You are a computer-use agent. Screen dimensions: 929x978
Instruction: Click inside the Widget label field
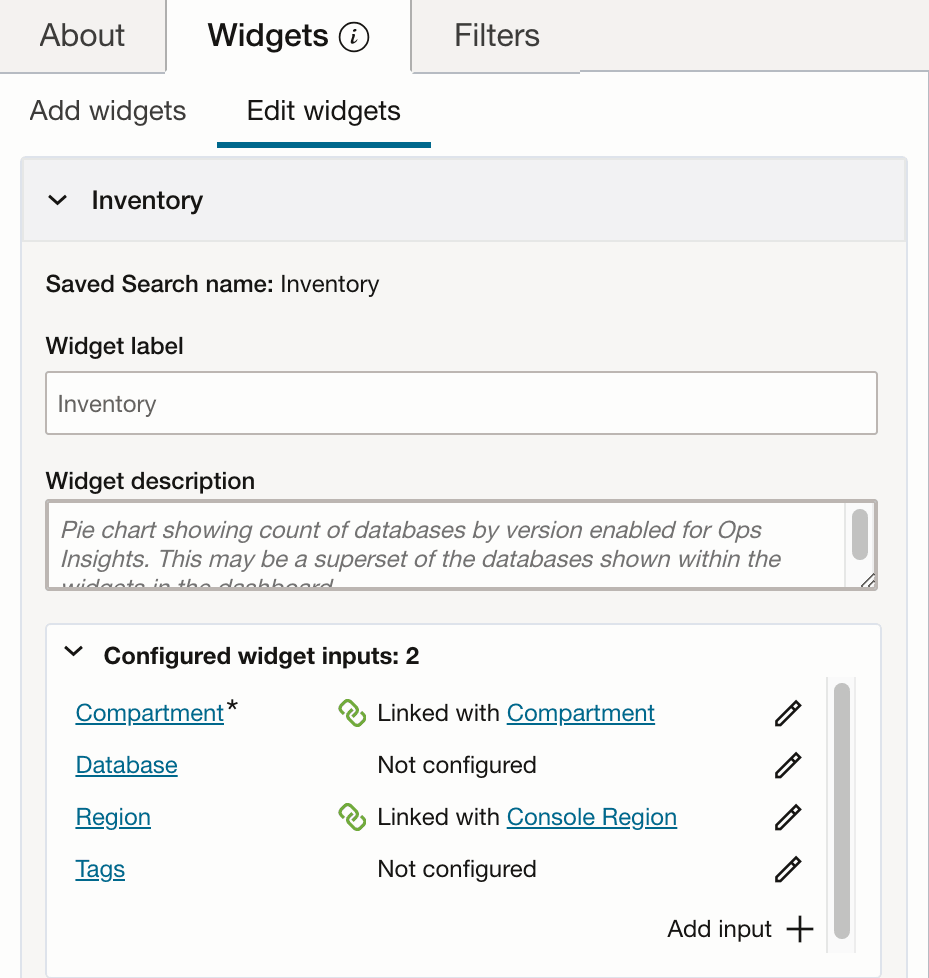click(461, 403)
